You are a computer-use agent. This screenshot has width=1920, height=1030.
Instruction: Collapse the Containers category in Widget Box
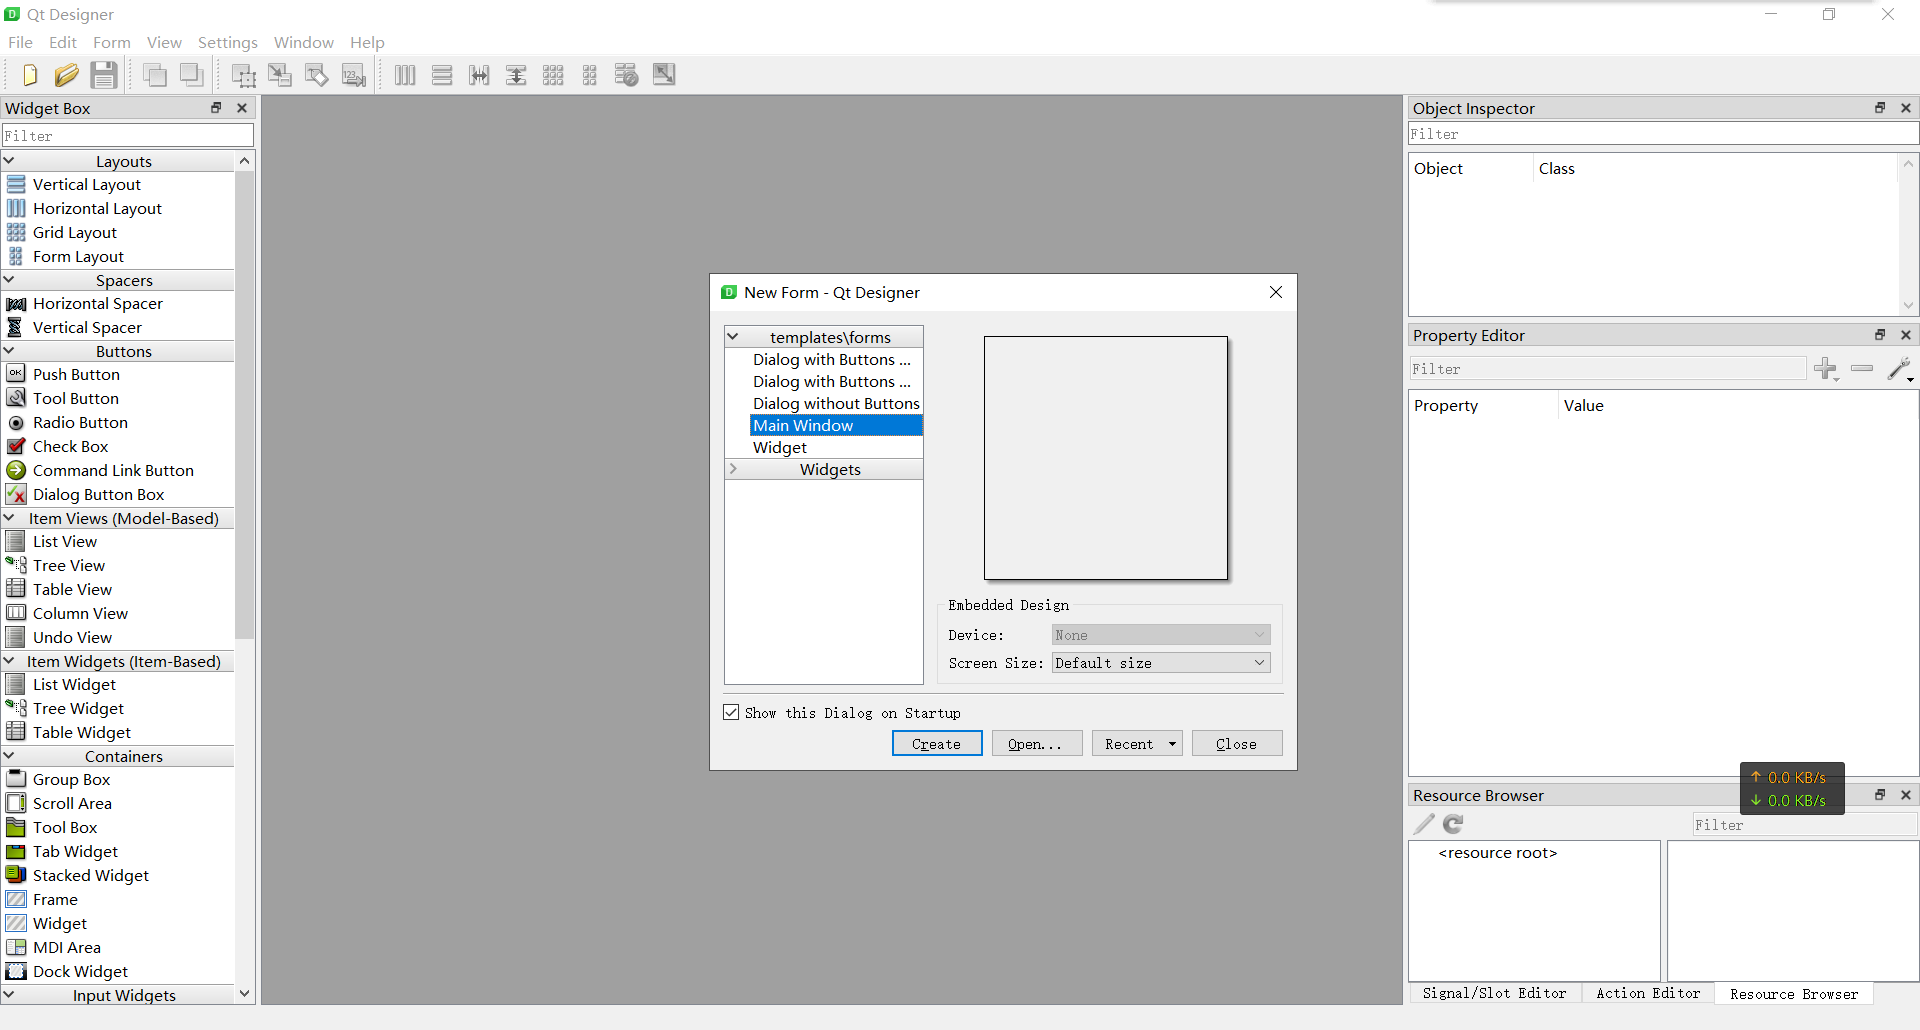(x=9, y=756)
